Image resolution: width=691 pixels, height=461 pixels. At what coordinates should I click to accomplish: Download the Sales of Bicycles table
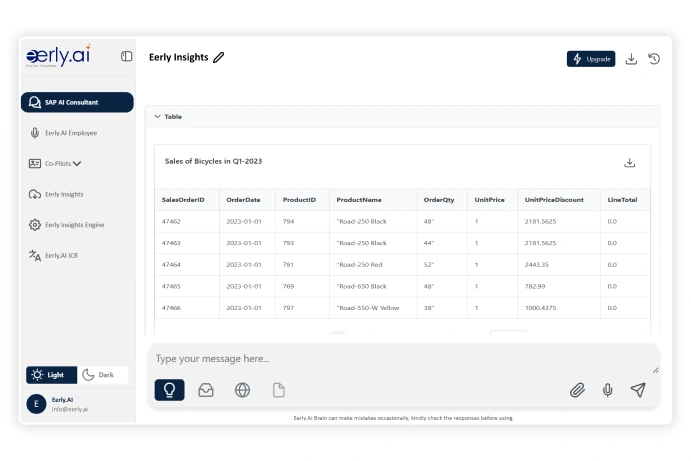pyautogui.click(x=629, y=163)
